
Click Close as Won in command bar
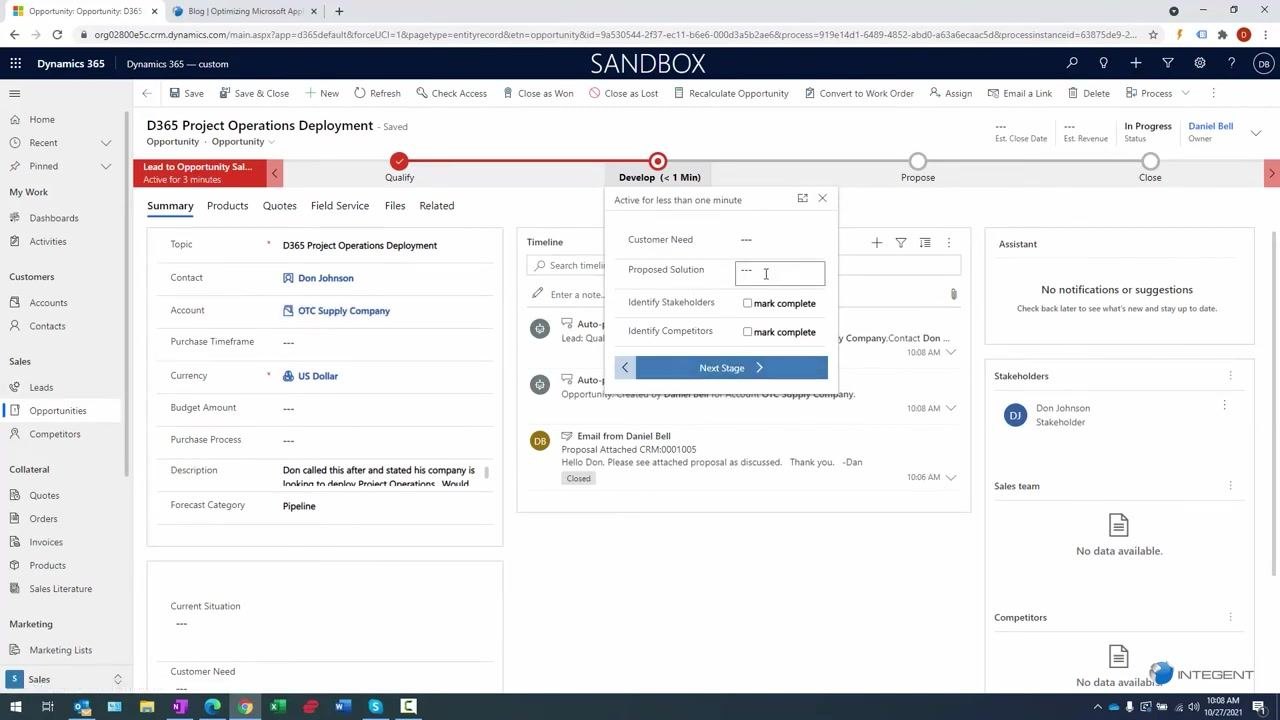click(x=537, y=93)
